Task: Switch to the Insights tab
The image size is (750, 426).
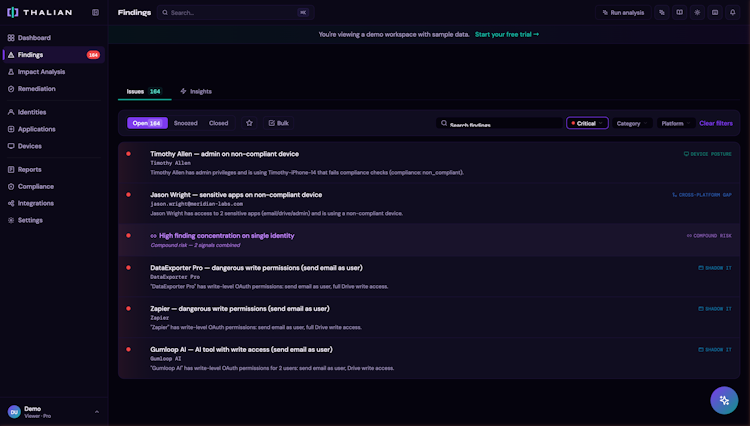Action: (196, 91)
